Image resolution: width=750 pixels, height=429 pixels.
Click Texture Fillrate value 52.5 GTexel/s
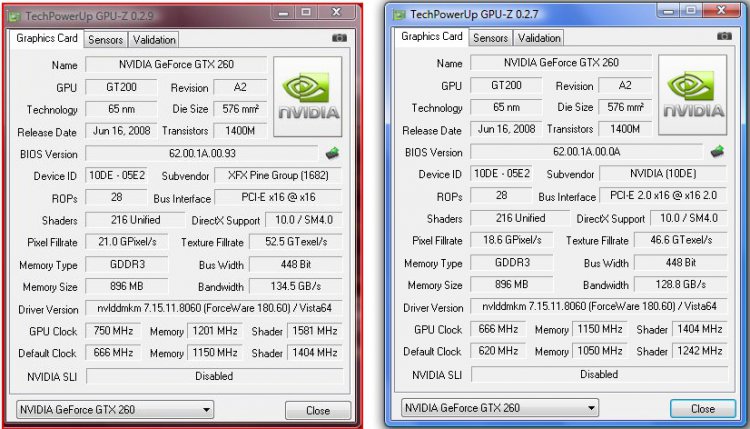296,242
